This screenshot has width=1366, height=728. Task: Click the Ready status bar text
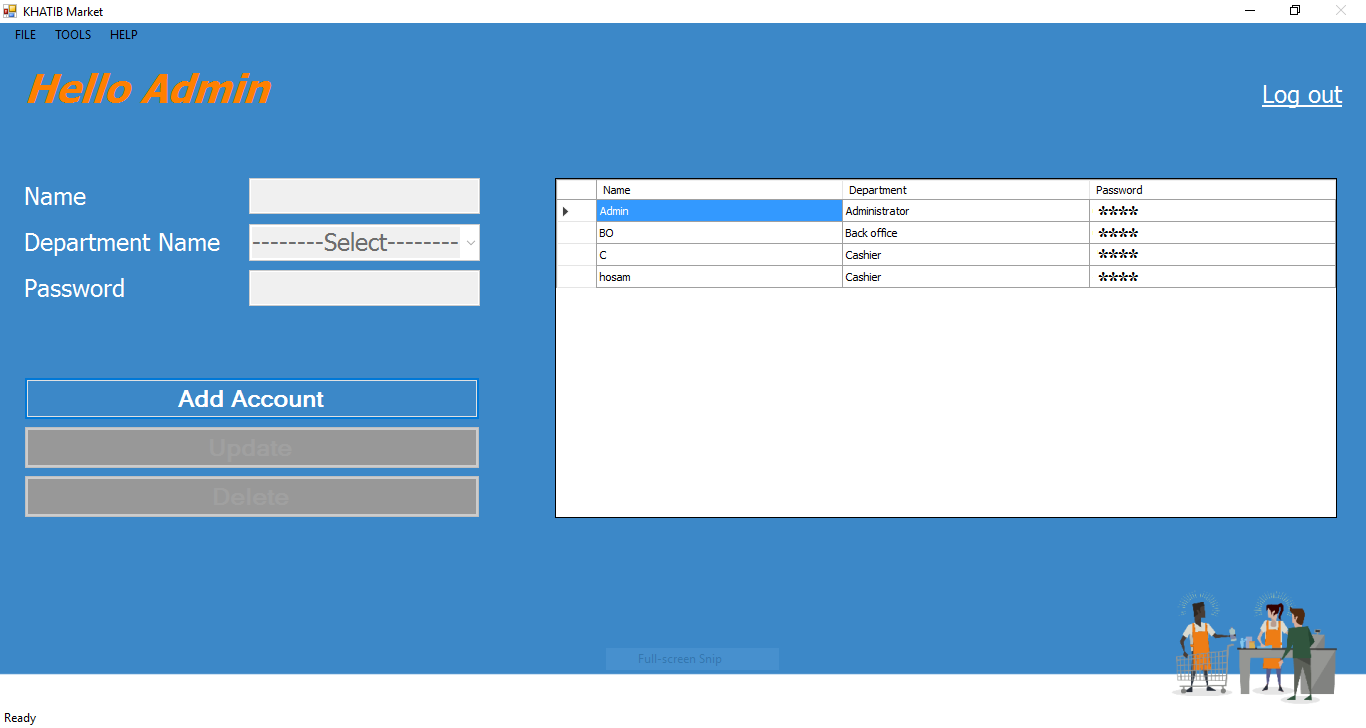20,718
